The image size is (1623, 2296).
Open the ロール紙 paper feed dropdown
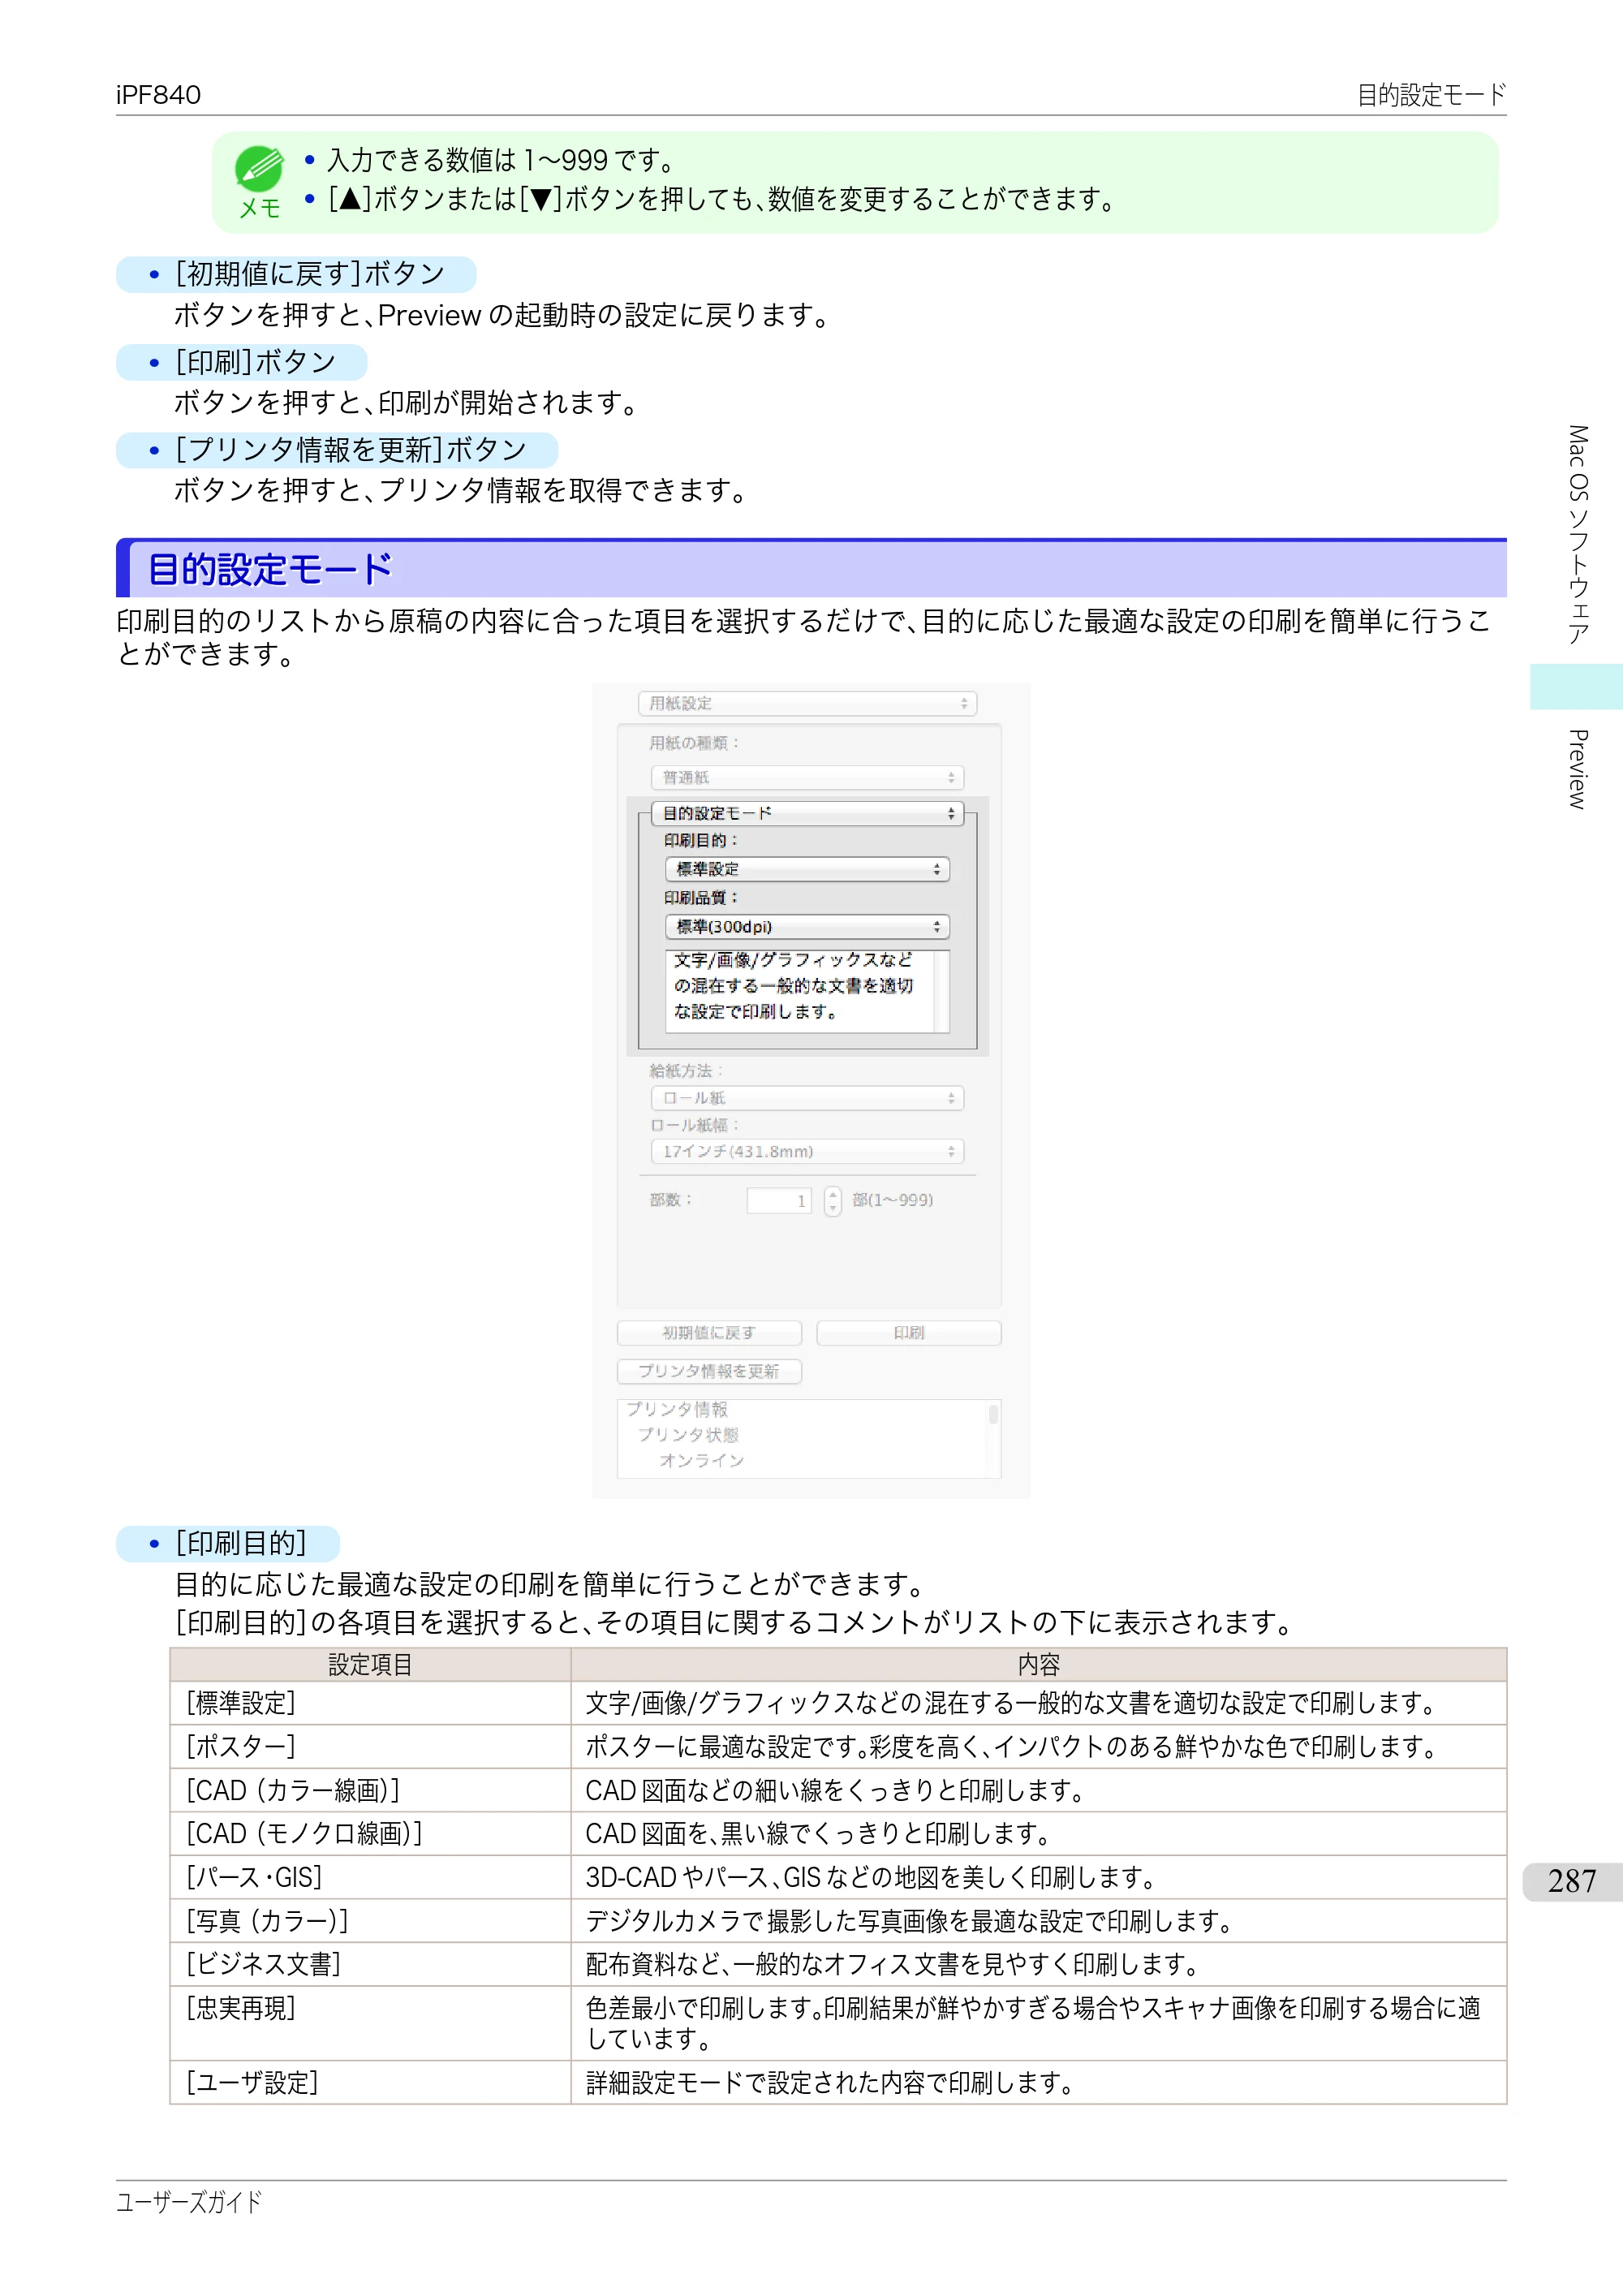(x=807, y=1098)
